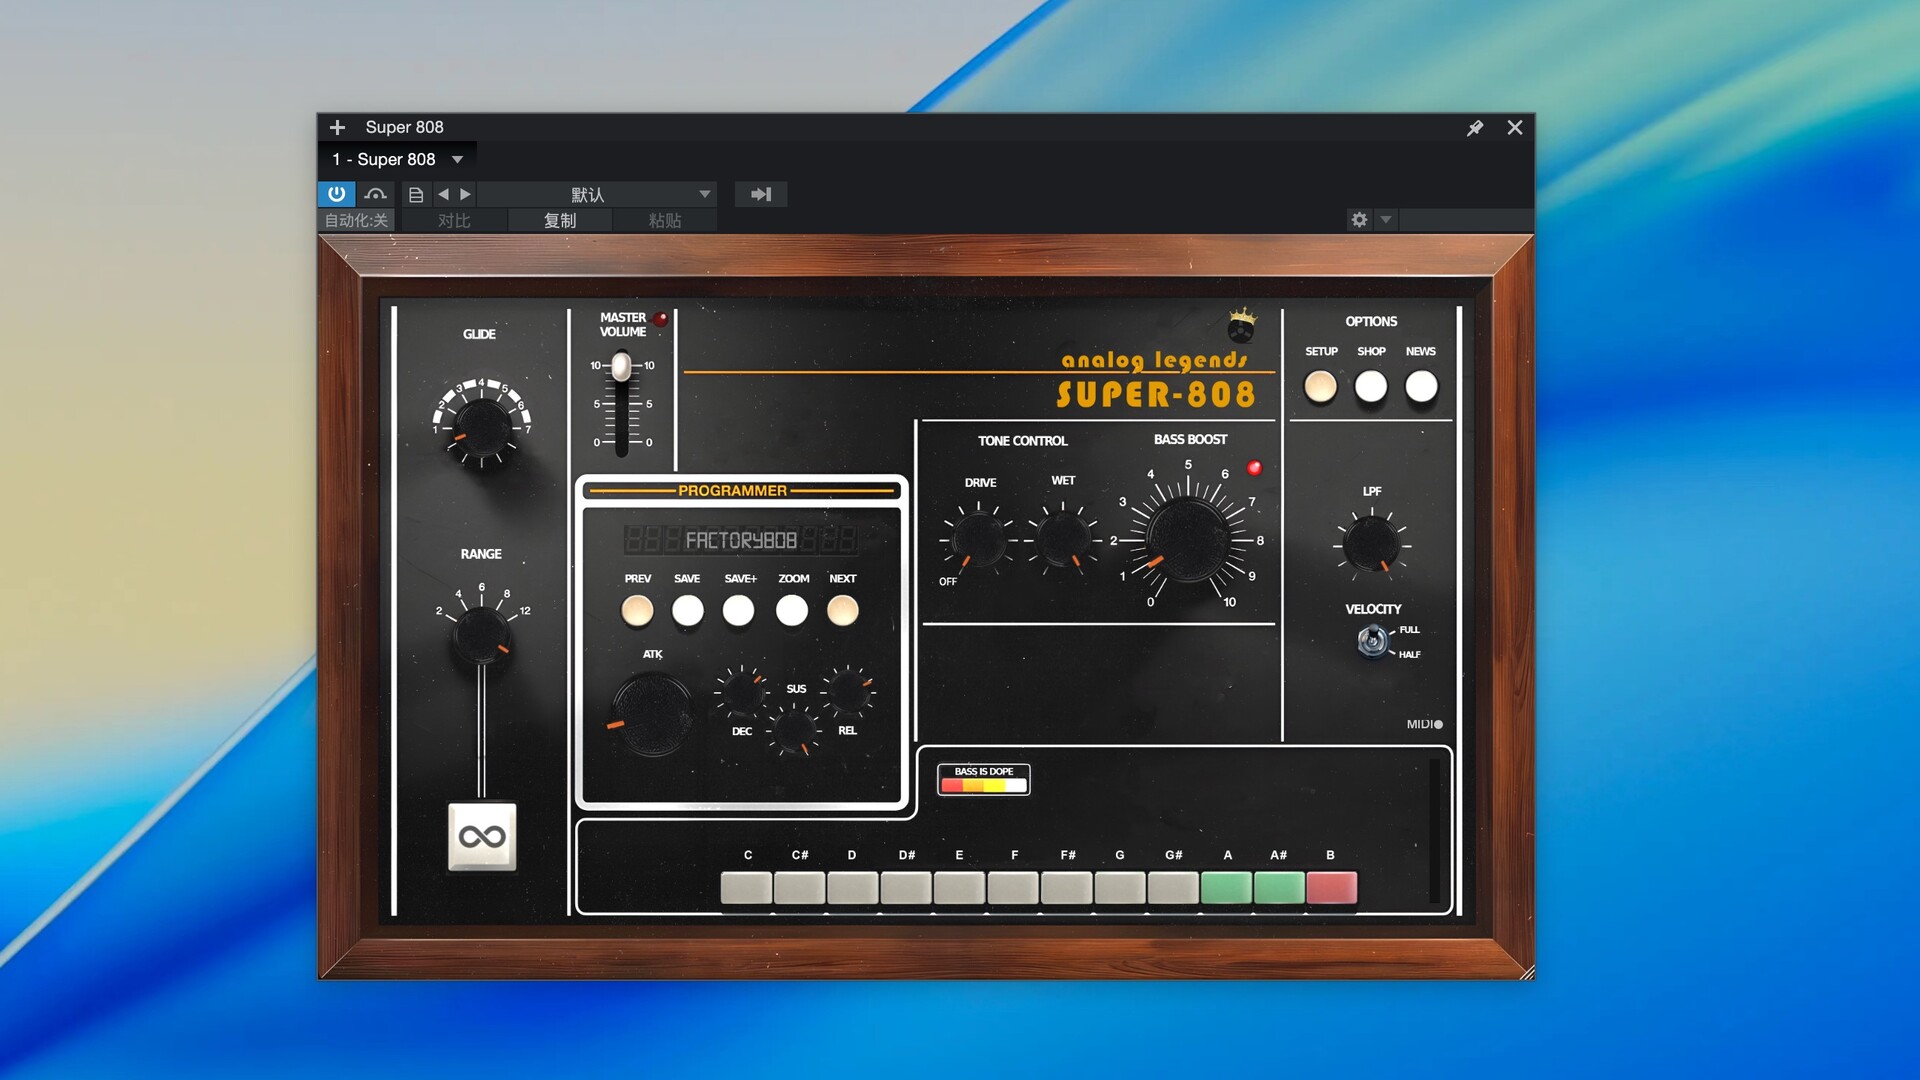Toggle the infinity glide latch button
Screen dimensions: 1920x1080
[482, 837]
